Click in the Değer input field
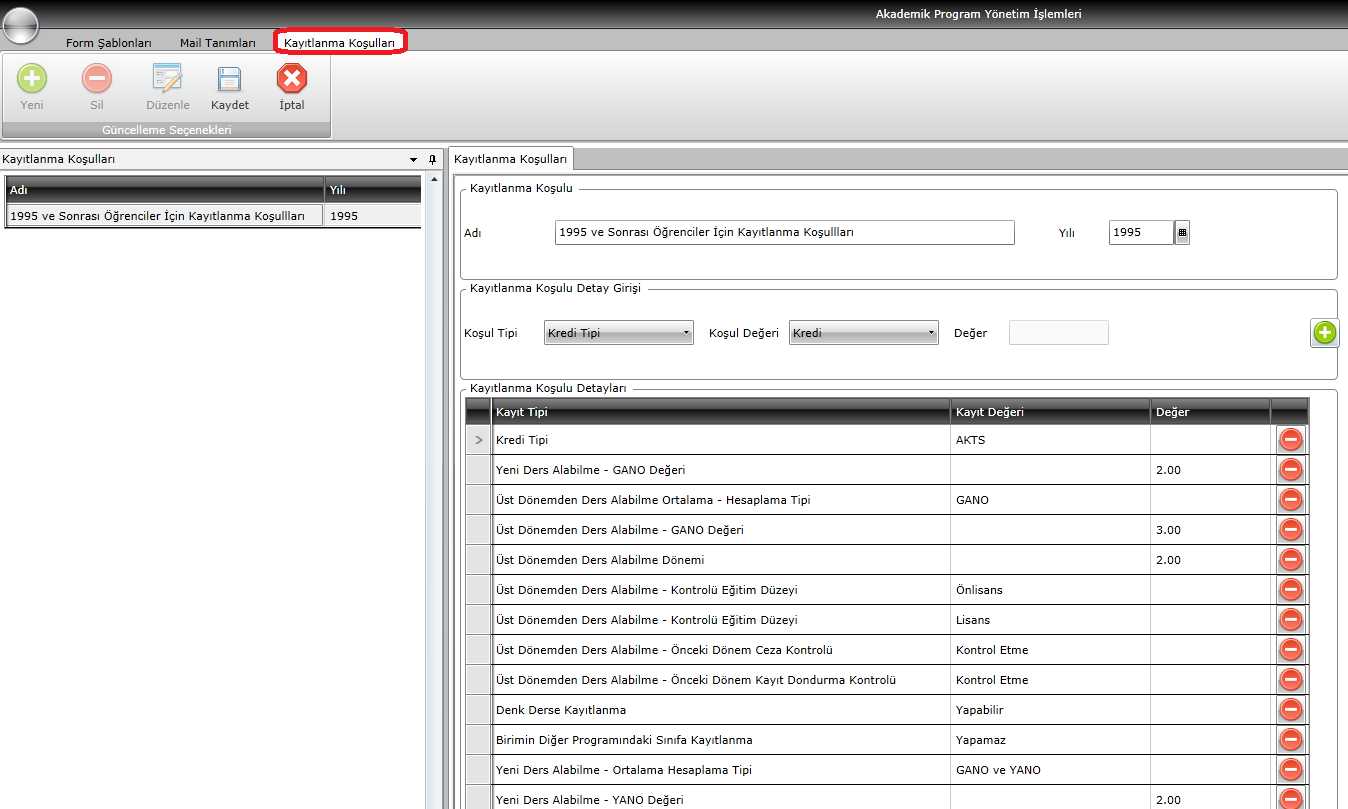The image size is (1348, 809). (x=1059, y=333)
